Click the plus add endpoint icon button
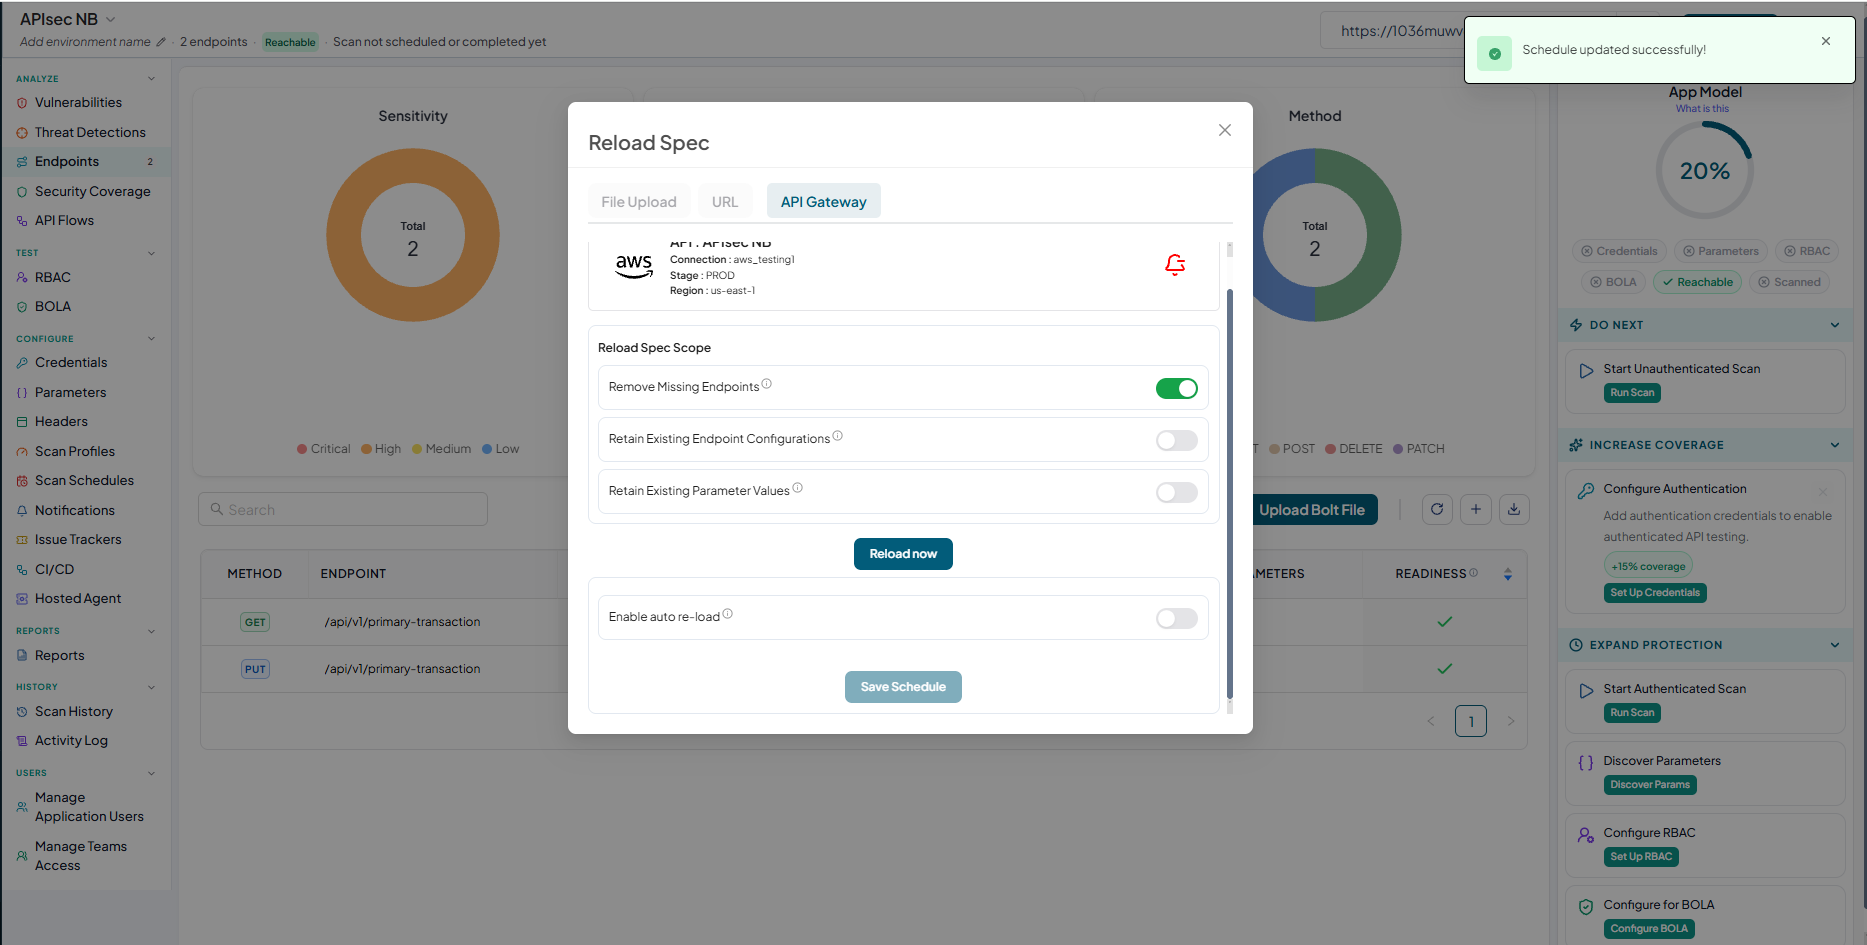The width and height of the screenshot is (1867, 945). click(x=1476, y=509)
